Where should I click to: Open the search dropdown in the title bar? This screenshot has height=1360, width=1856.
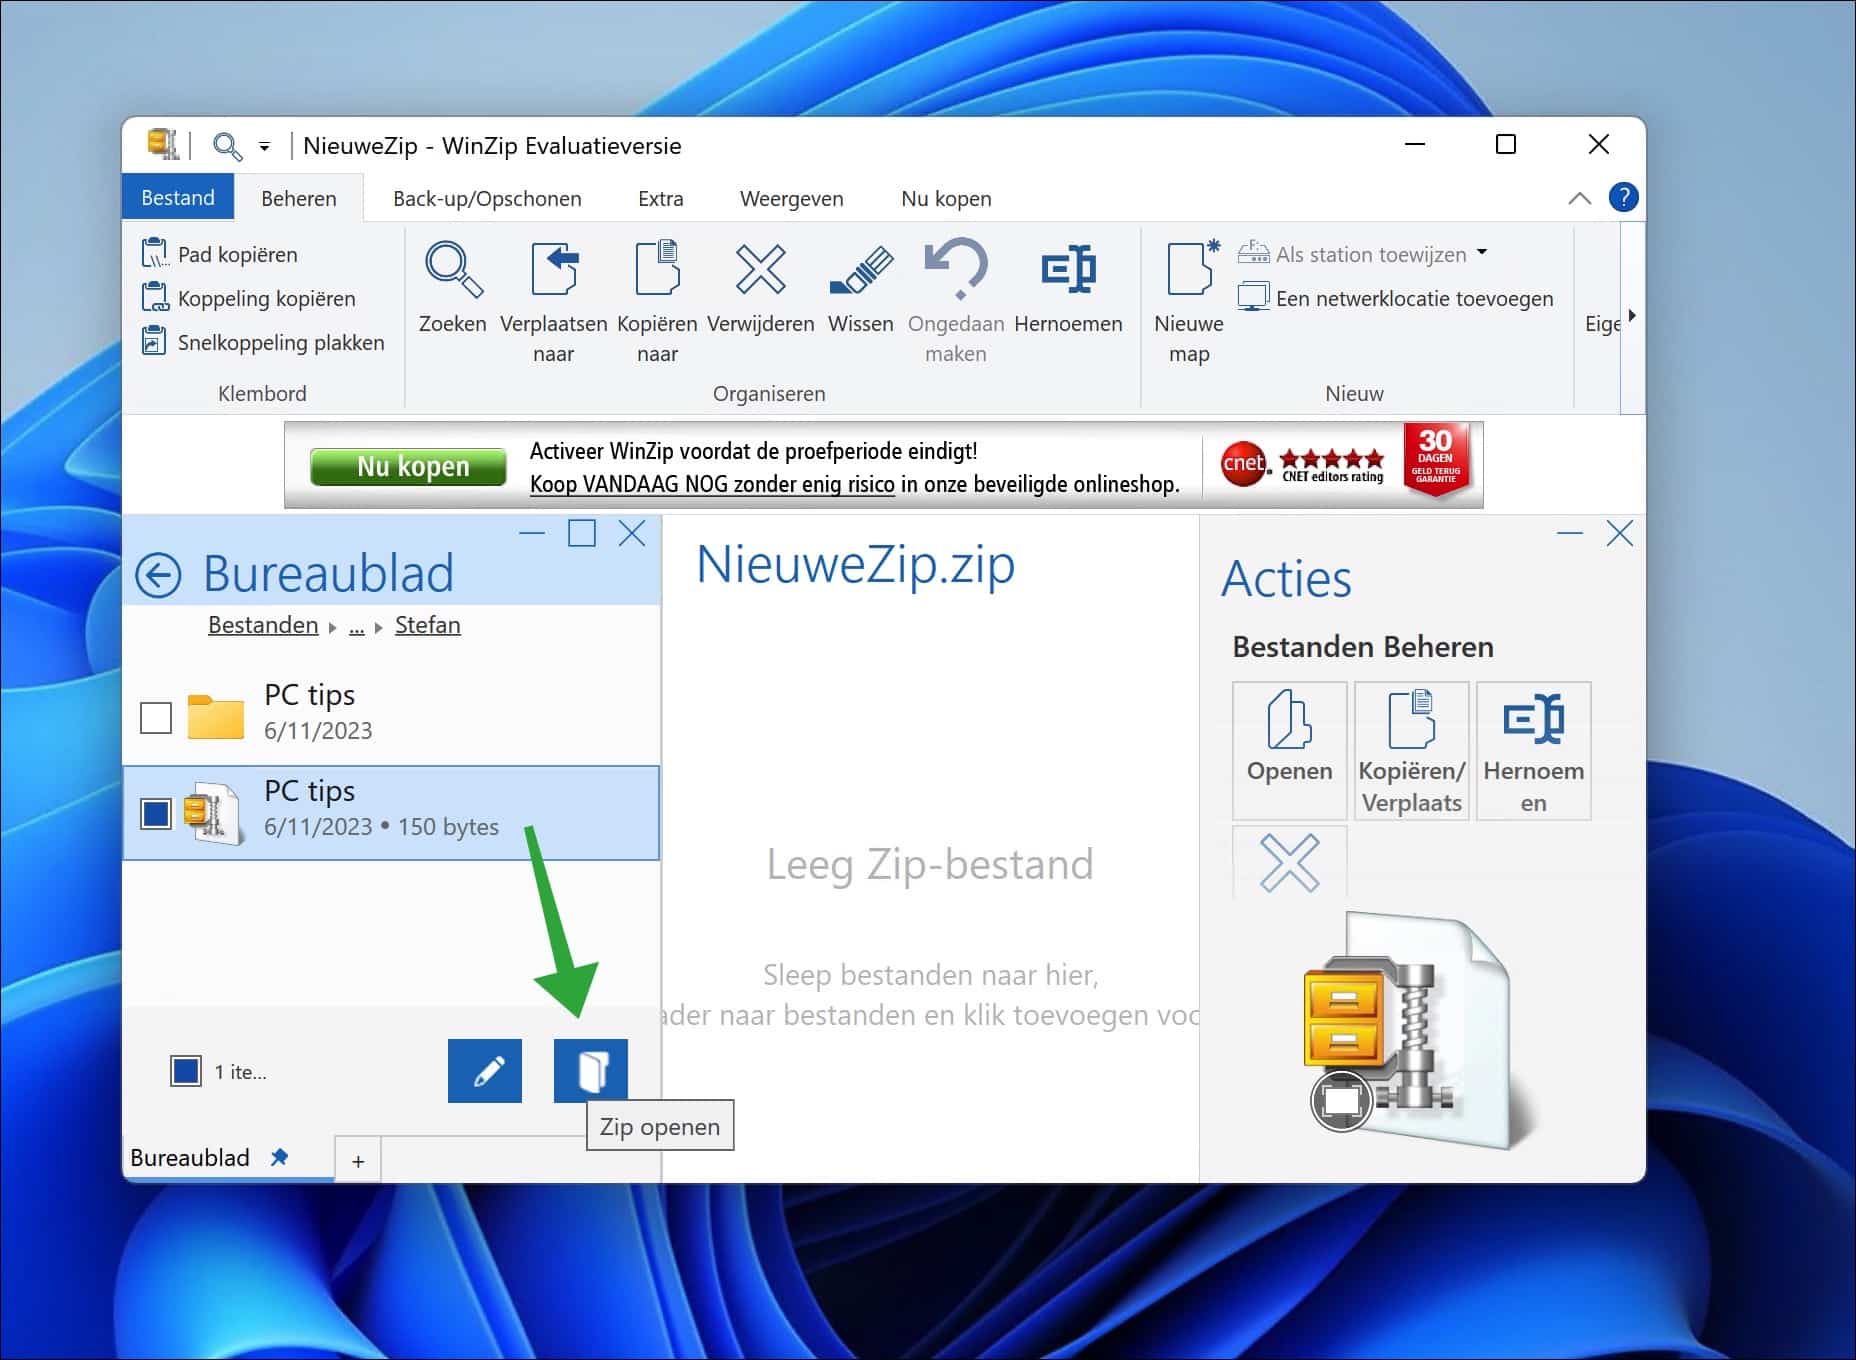coord(263,146)
